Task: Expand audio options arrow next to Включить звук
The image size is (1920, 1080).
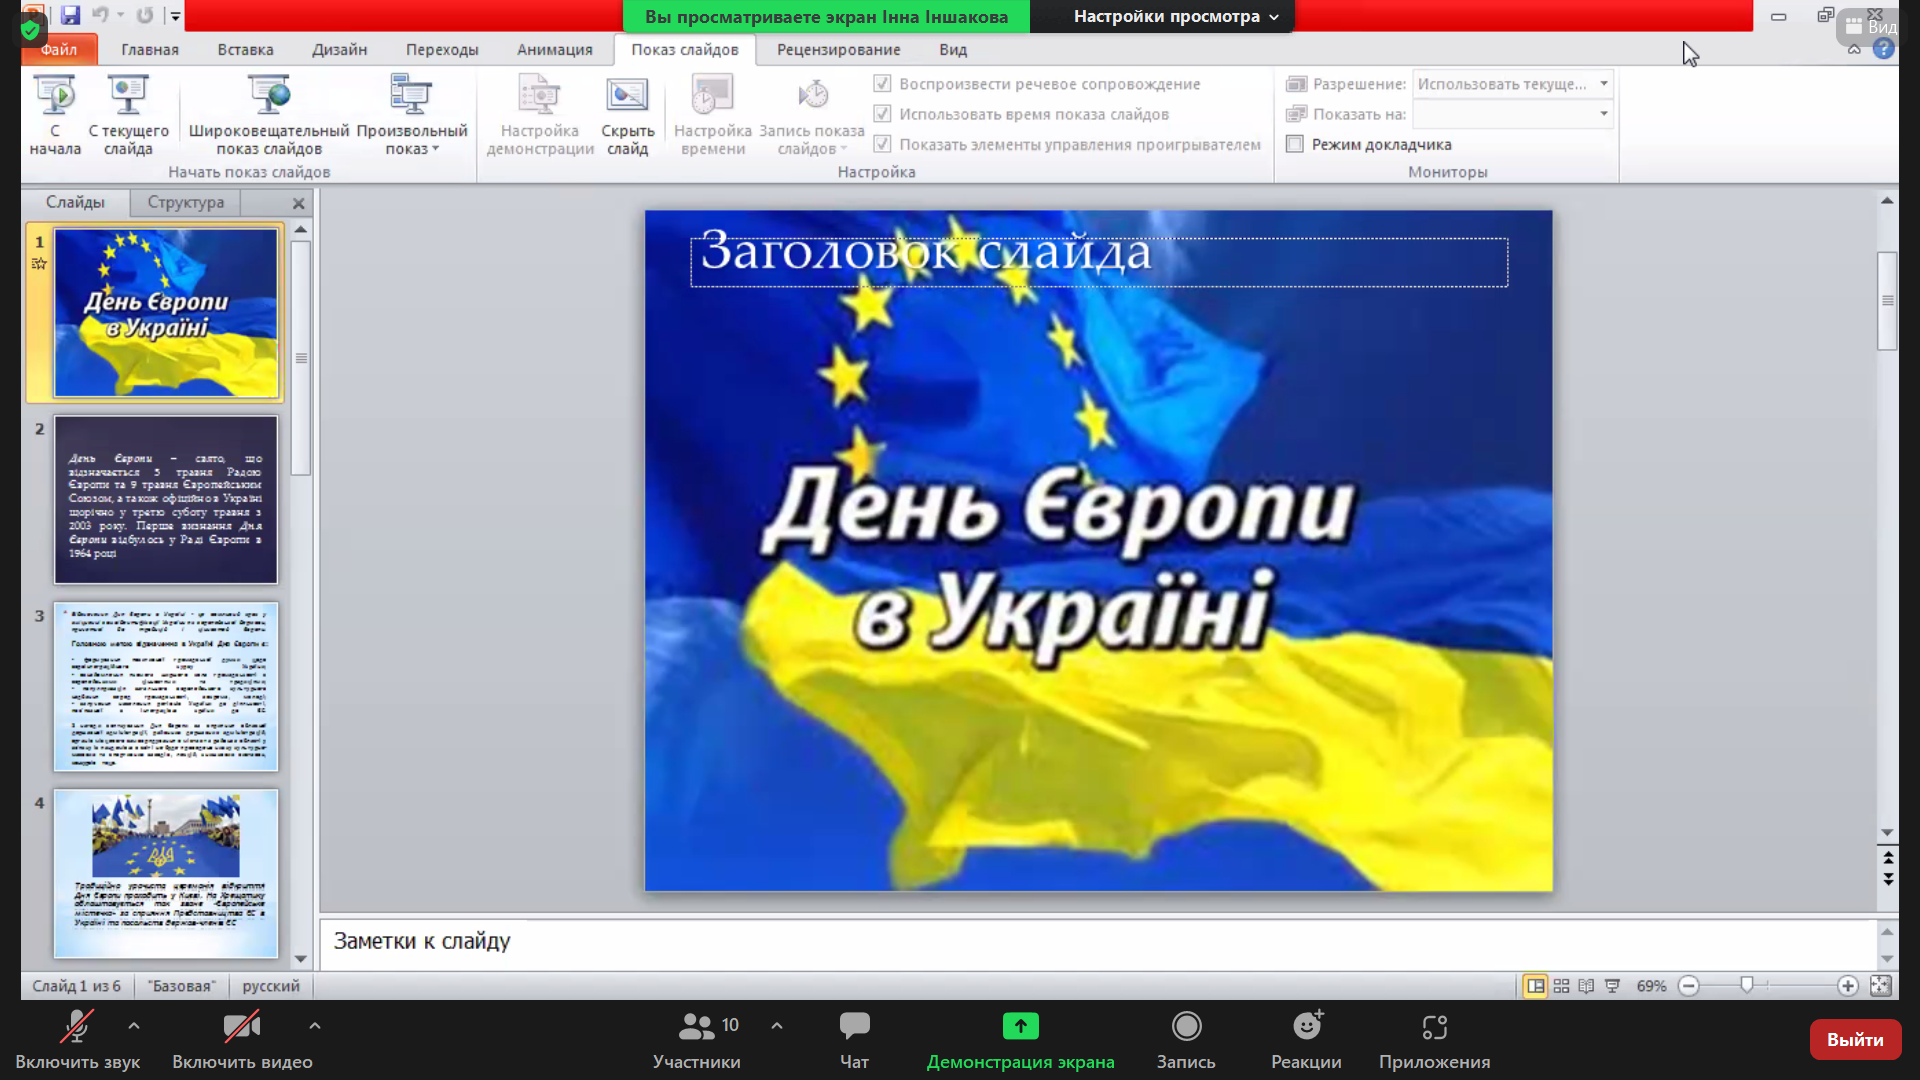Action: pyautogui.click(x=134, y=1026)
